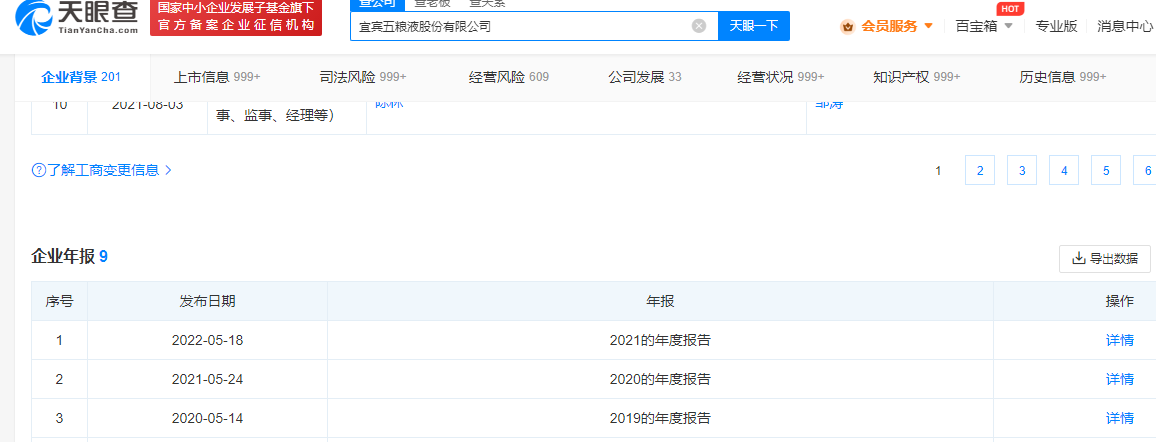Clear the search box text
1156x442 pixels.
coord(699,26)
